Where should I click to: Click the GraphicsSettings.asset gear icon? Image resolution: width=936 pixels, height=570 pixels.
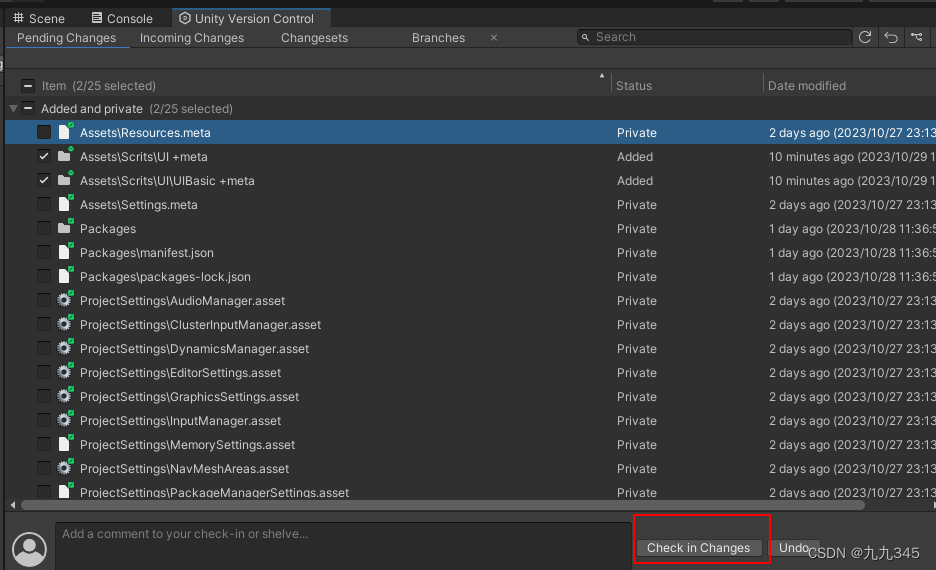tap(64, 396)
